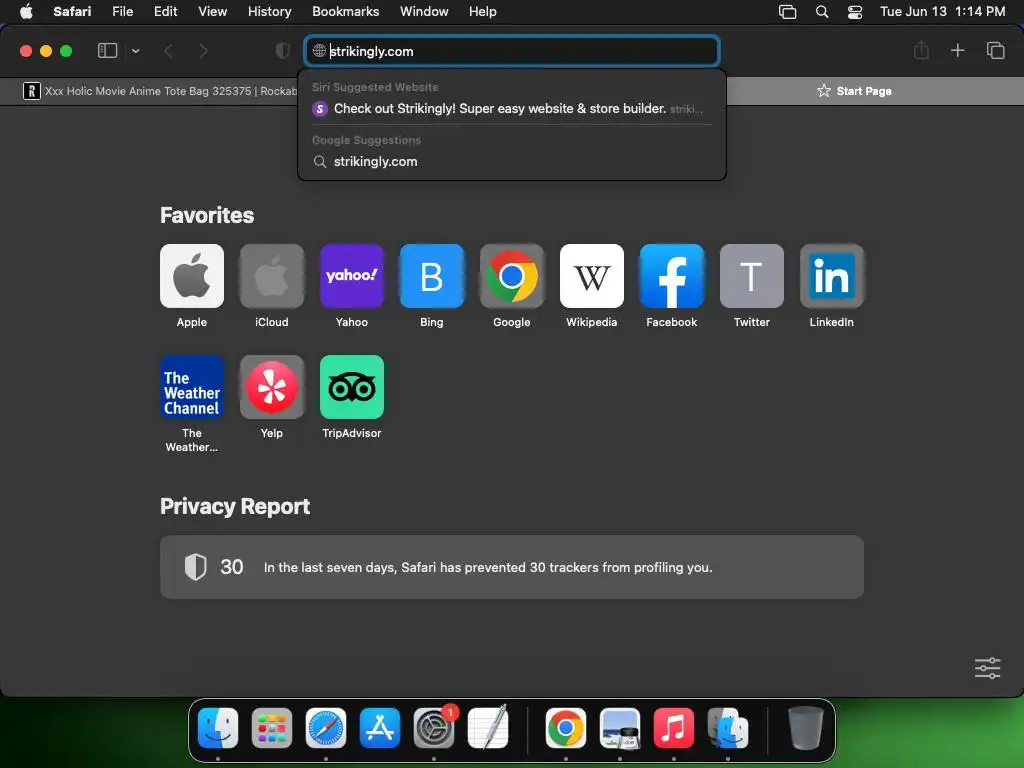Open Finder from the Dock

click(217, 728)
